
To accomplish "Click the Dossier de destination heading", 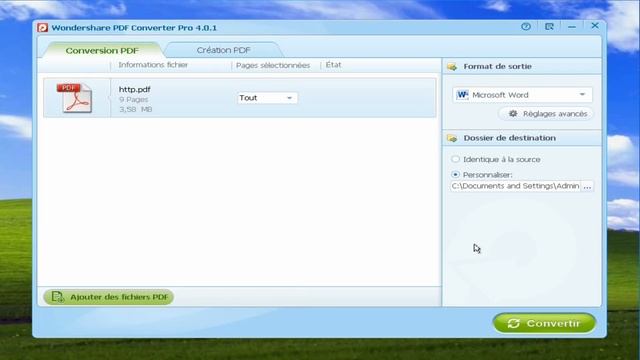I will click(509, 138).
